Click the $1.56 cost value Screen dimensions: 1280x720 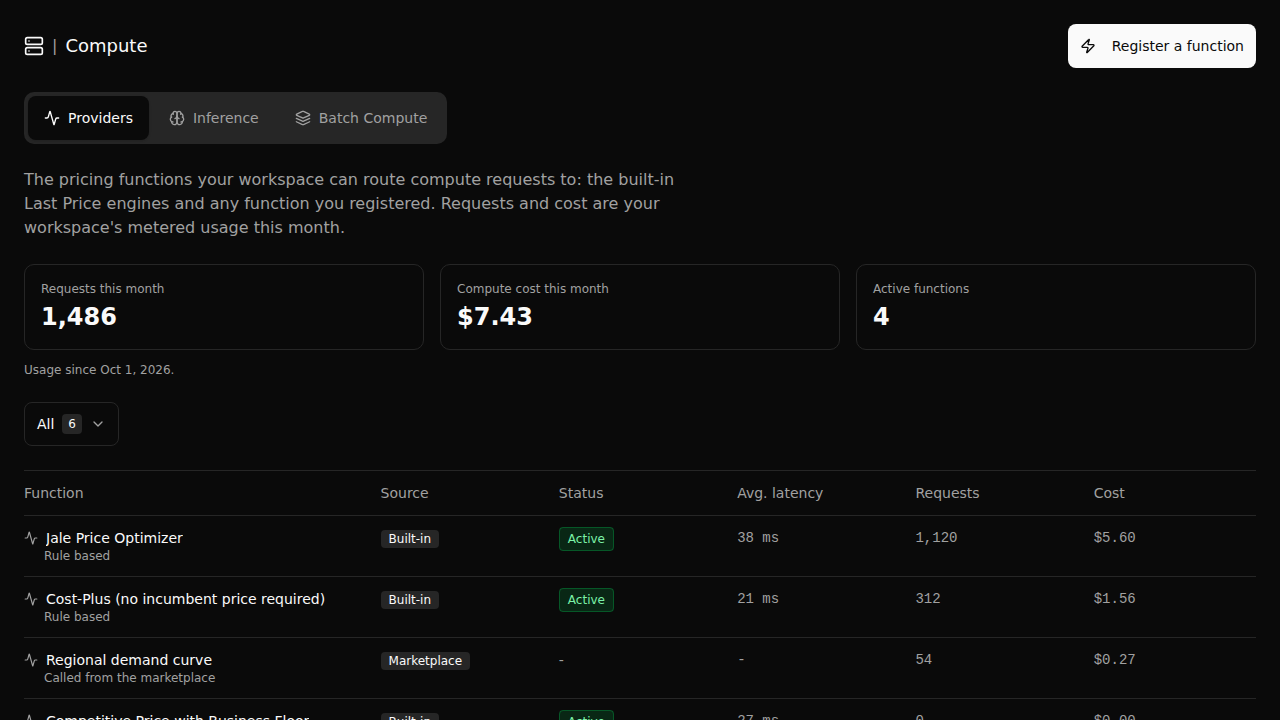click(1115, 599)
